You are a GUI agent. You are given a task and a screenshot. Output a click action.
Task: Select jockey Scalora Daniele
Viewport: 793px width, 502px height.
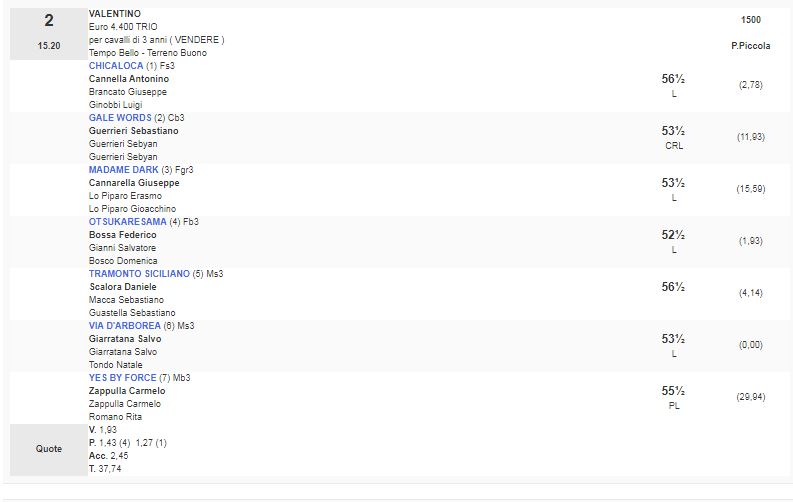(123, 287)
